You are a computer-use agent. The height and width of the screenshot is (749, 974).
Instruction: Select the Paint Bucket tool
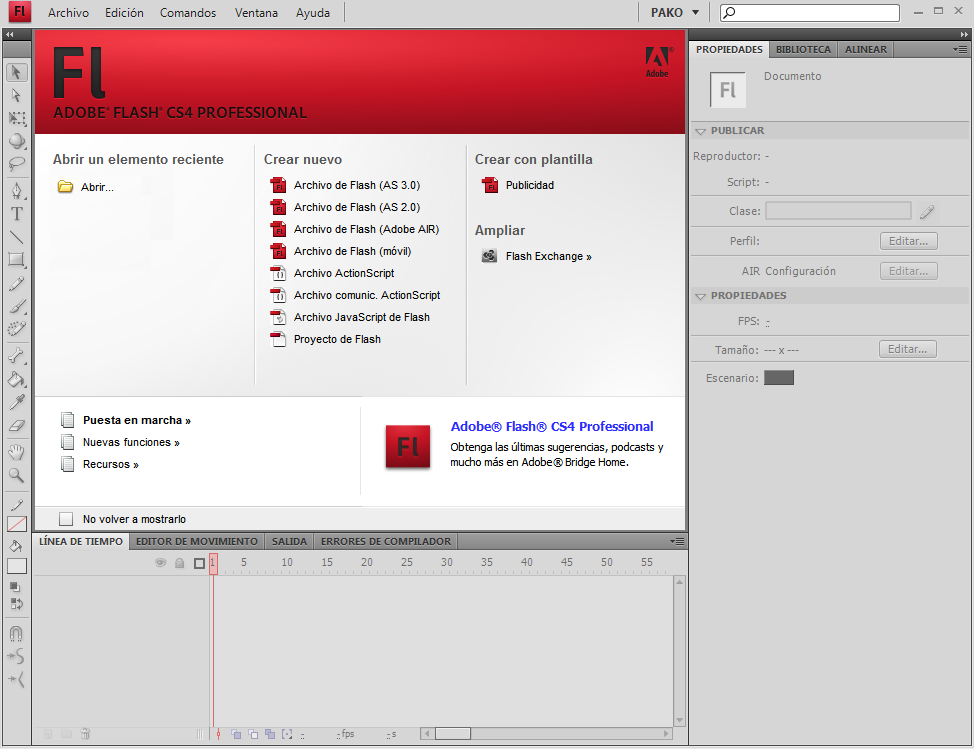[17, 379]
